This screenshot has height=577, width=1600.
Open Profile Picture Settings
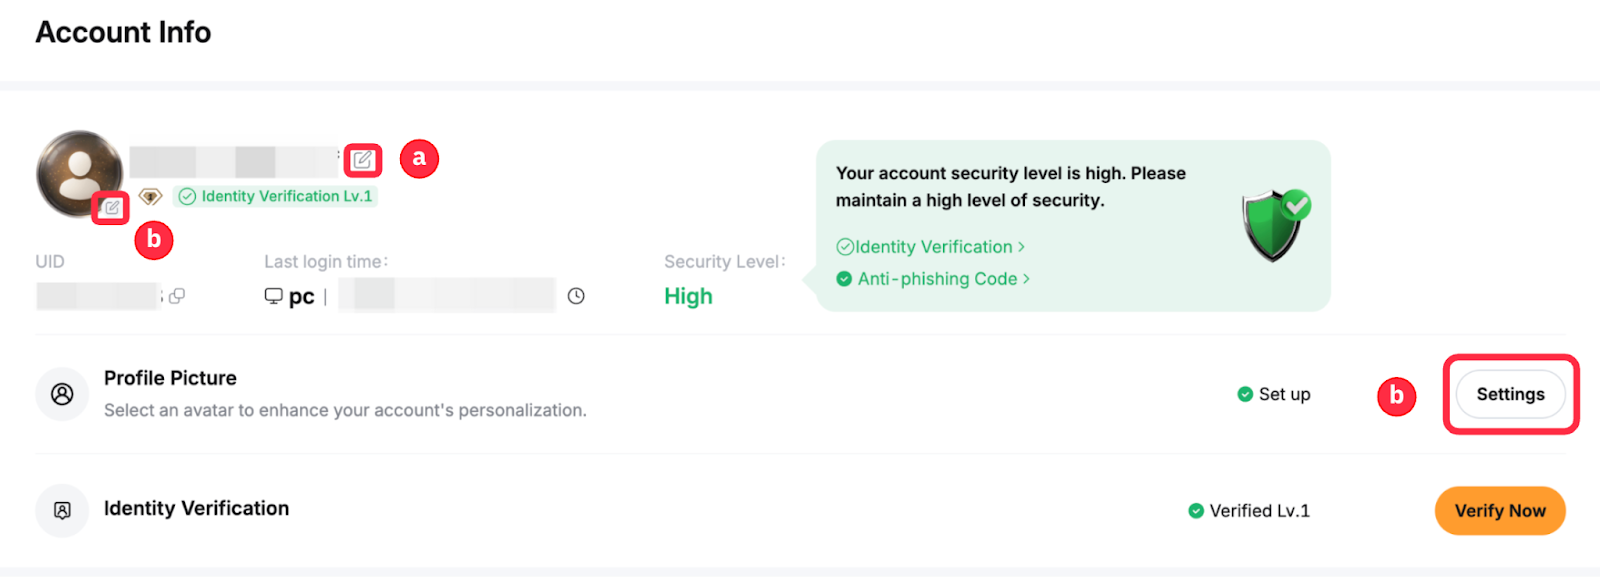(x=1510, y=394)
